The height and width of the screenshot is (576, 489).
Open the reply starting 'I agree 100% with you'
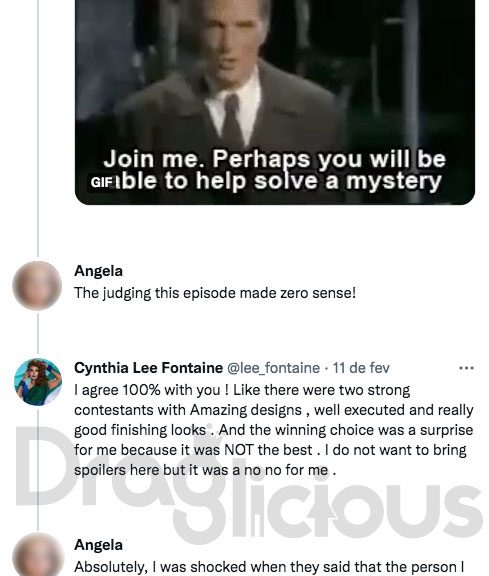pos(274,430)
